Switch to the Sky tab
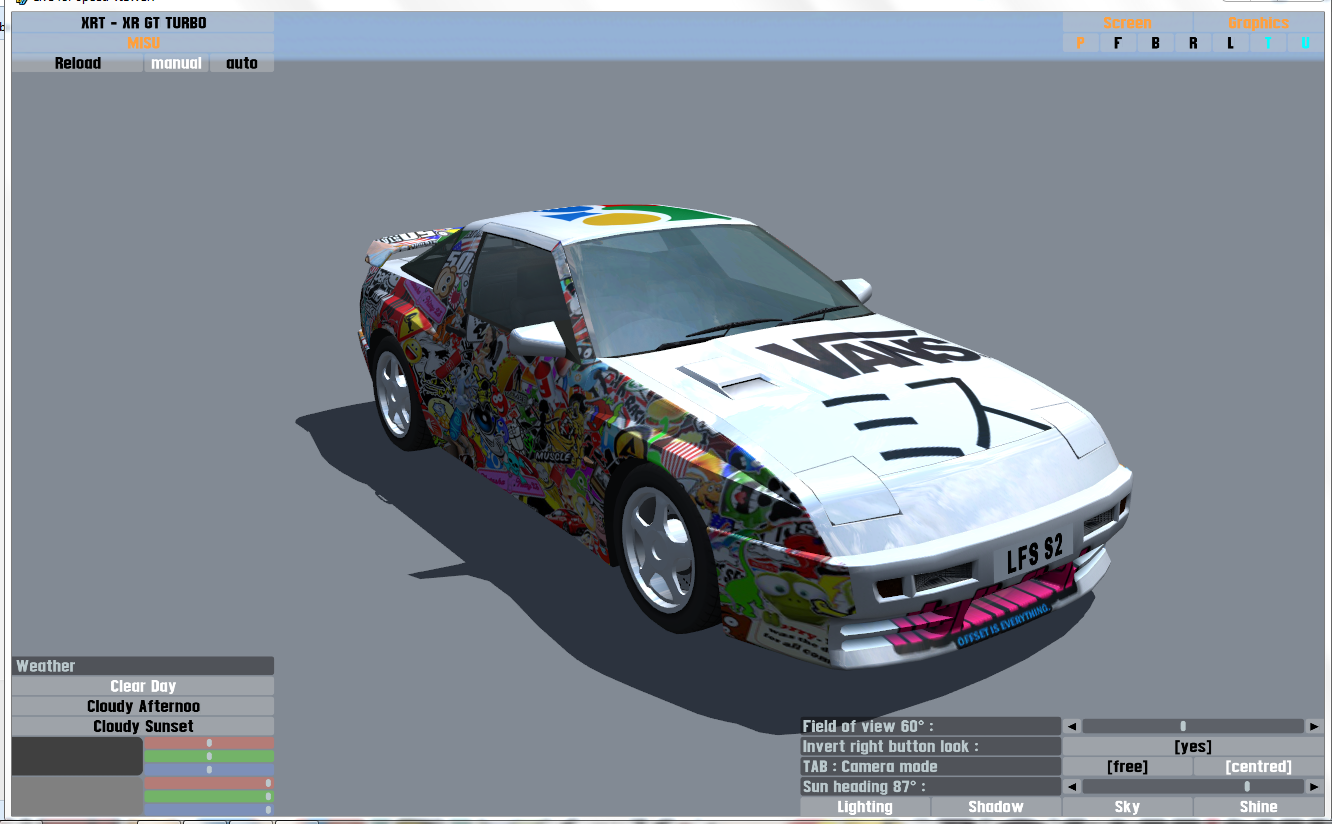The image size is (1332, 824). [1127, 806]
